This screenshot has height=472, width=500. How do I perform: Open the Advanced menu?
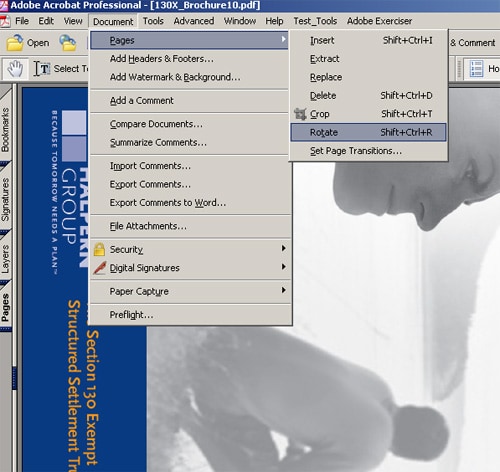click(x=194, y=21)
